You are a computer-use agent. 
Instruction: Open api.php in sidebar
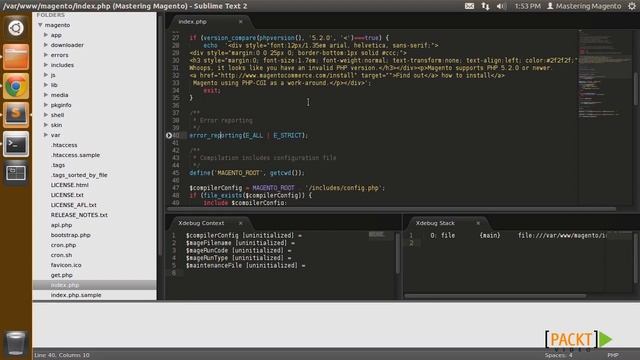(61, 225)
